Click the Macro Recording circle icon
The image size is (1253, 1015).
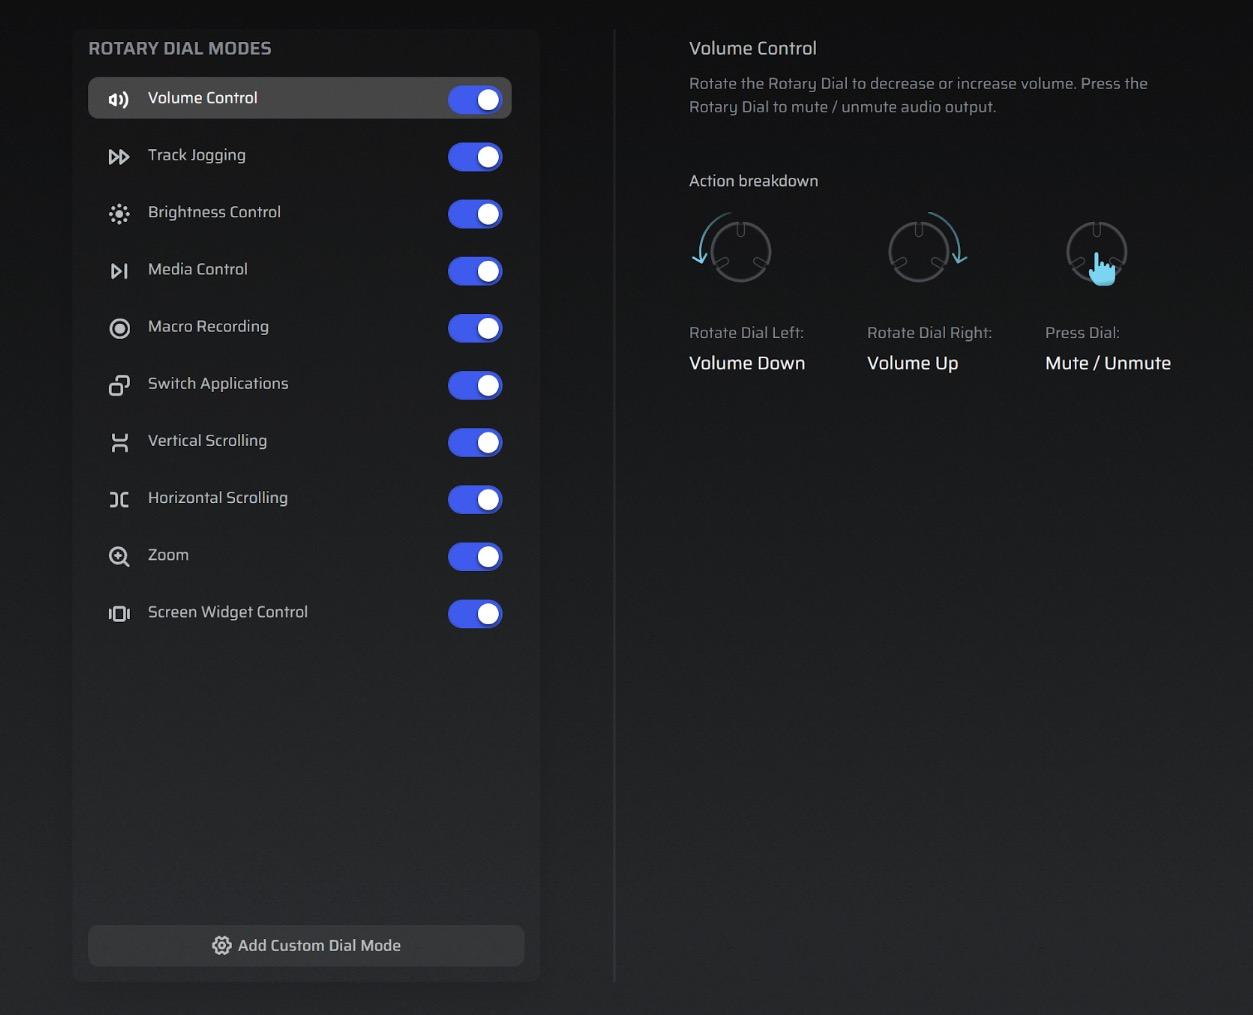click(119, 328)
